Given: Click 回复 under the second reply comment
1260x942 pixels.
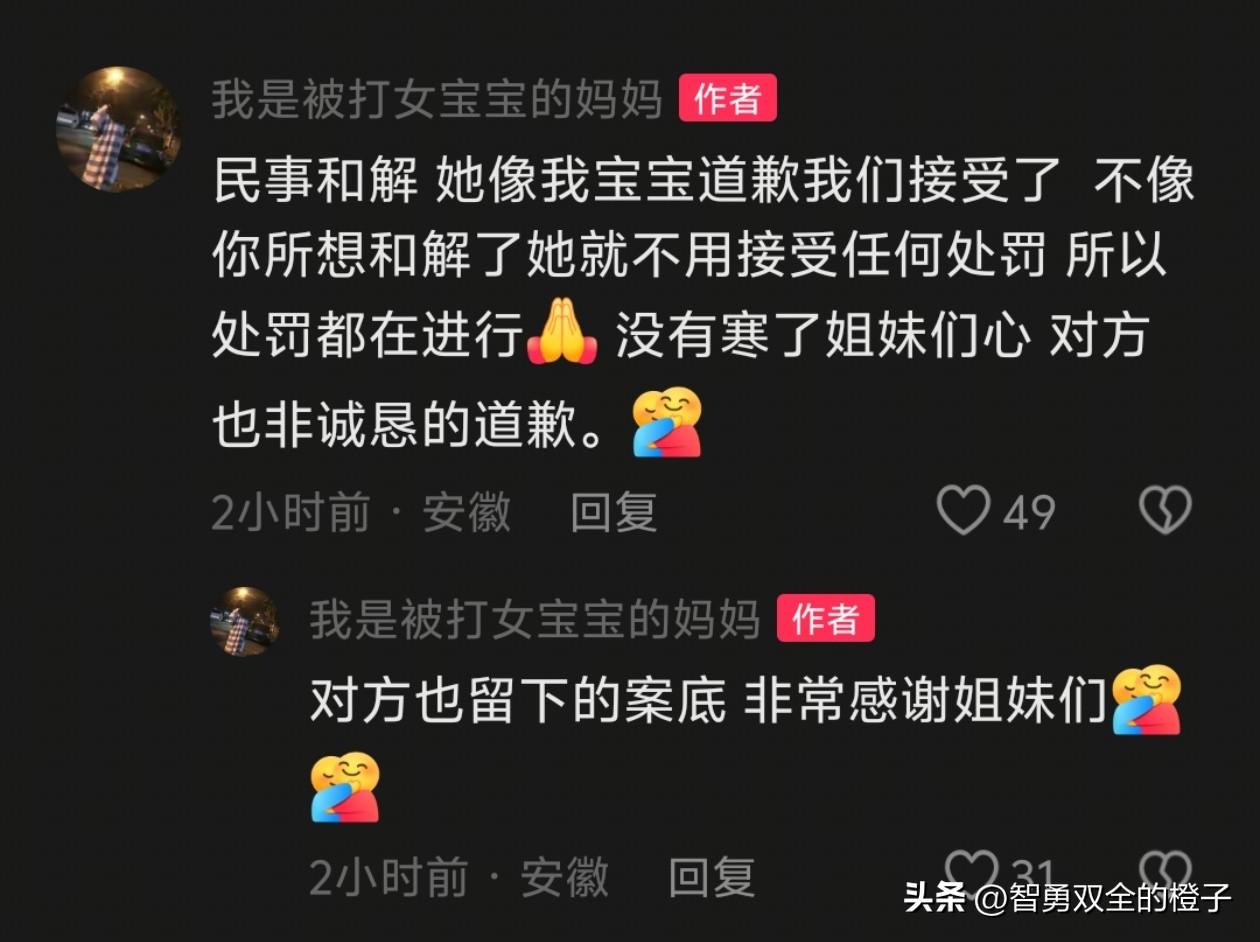Looking at the screenshot, I should point(711,877).
